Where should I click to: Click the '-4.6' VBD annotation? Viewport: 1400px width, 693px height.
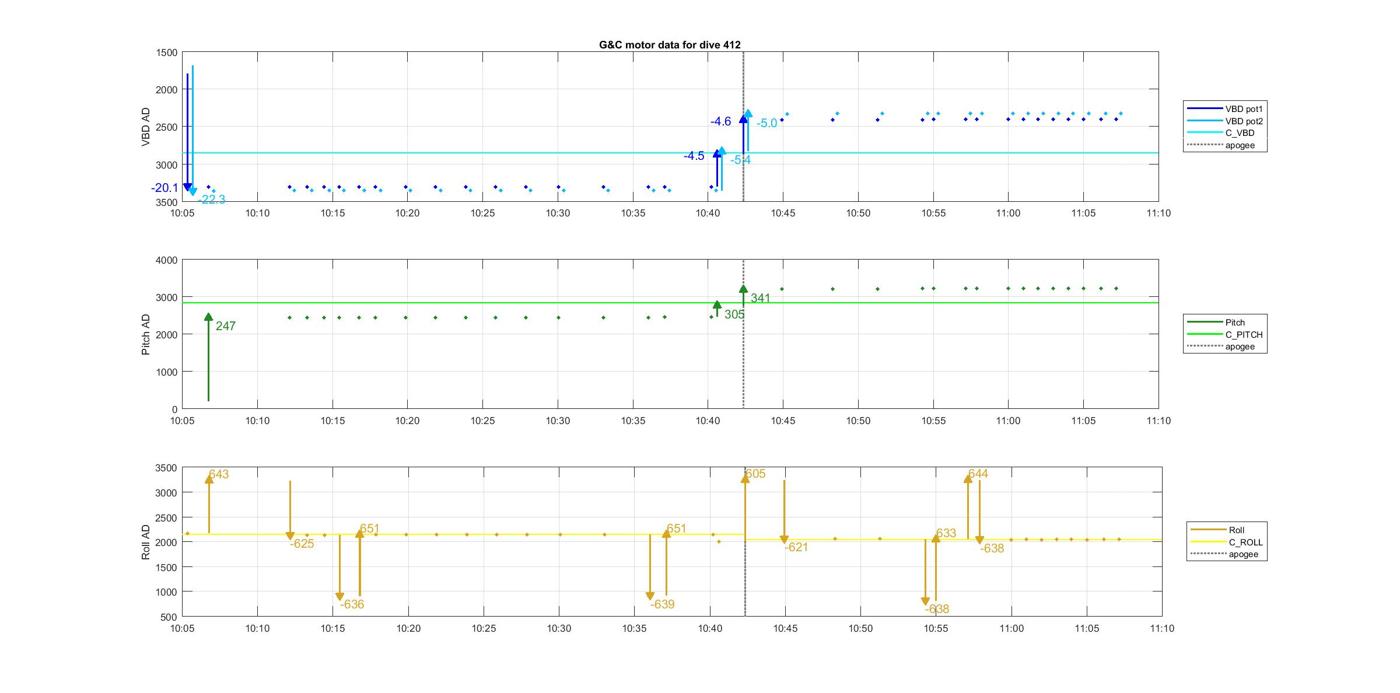721,122
